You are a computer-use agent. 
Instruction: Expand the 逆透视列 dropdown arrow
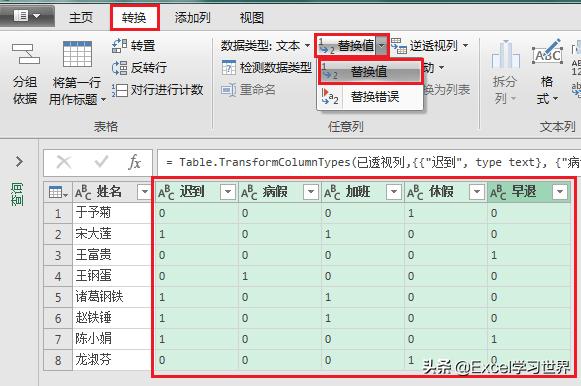[x=465, y=46]
